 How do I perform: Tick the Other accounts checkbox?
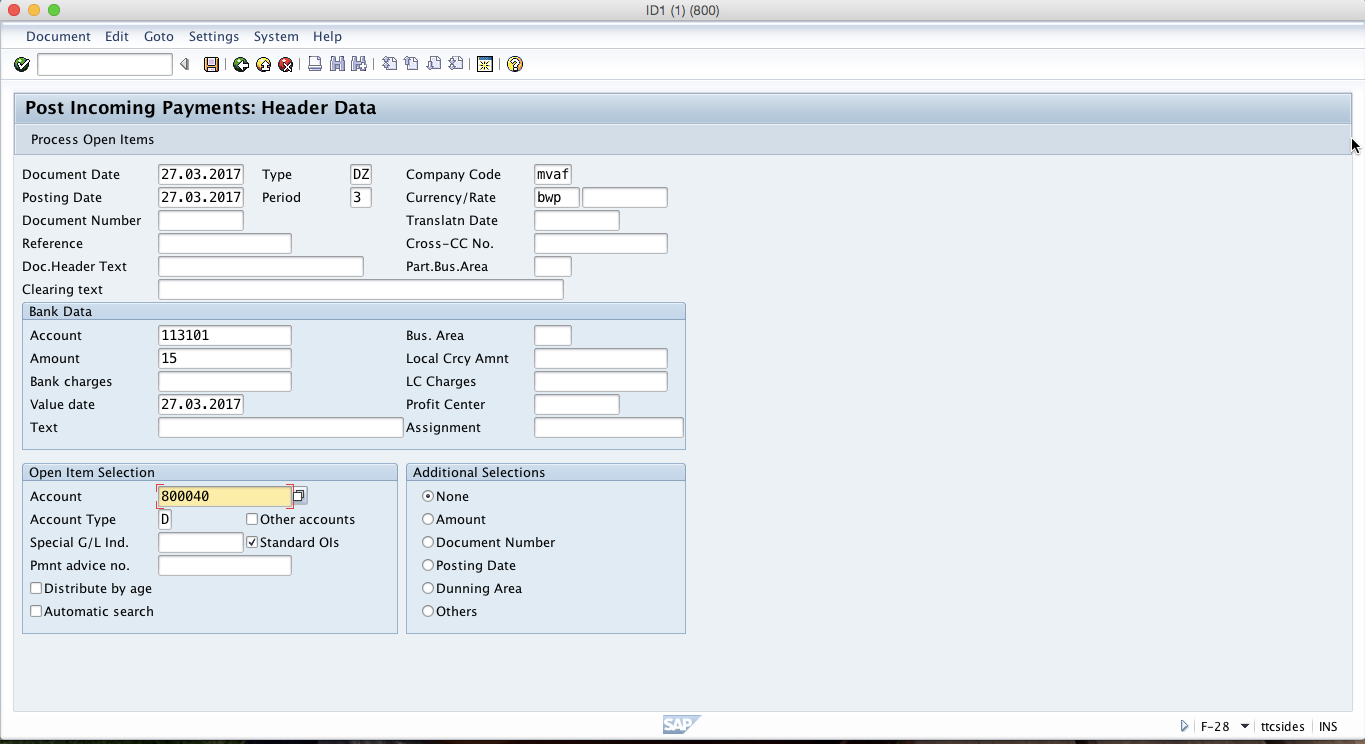[x=252, y=519]
